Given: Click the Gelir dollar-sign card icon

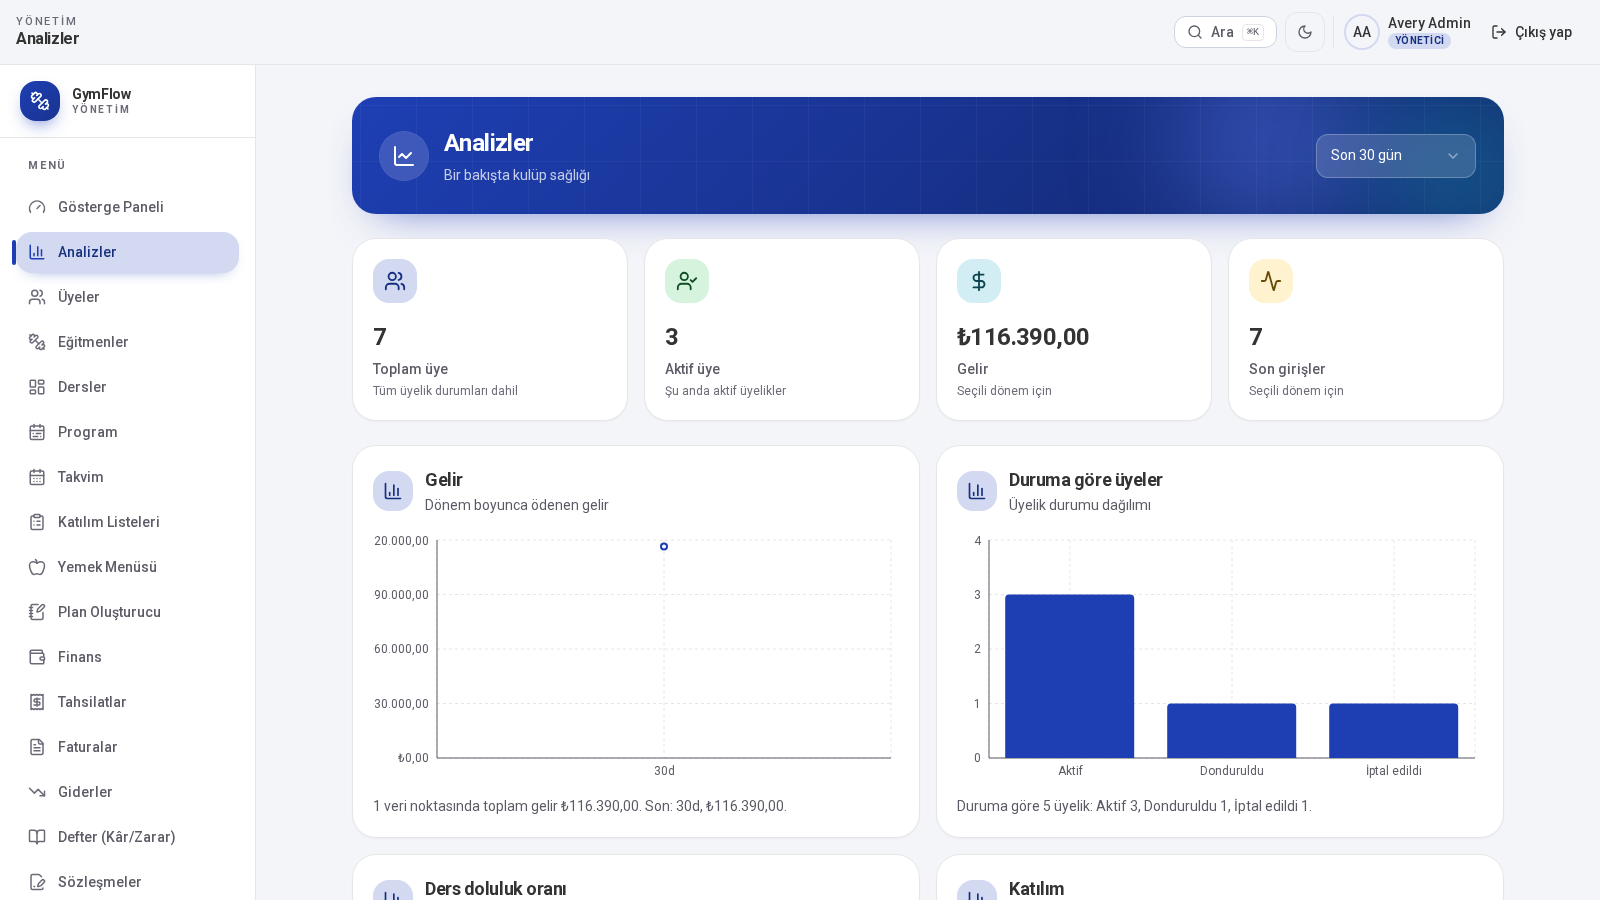Looking at the screenshot, I should [979, 281].
